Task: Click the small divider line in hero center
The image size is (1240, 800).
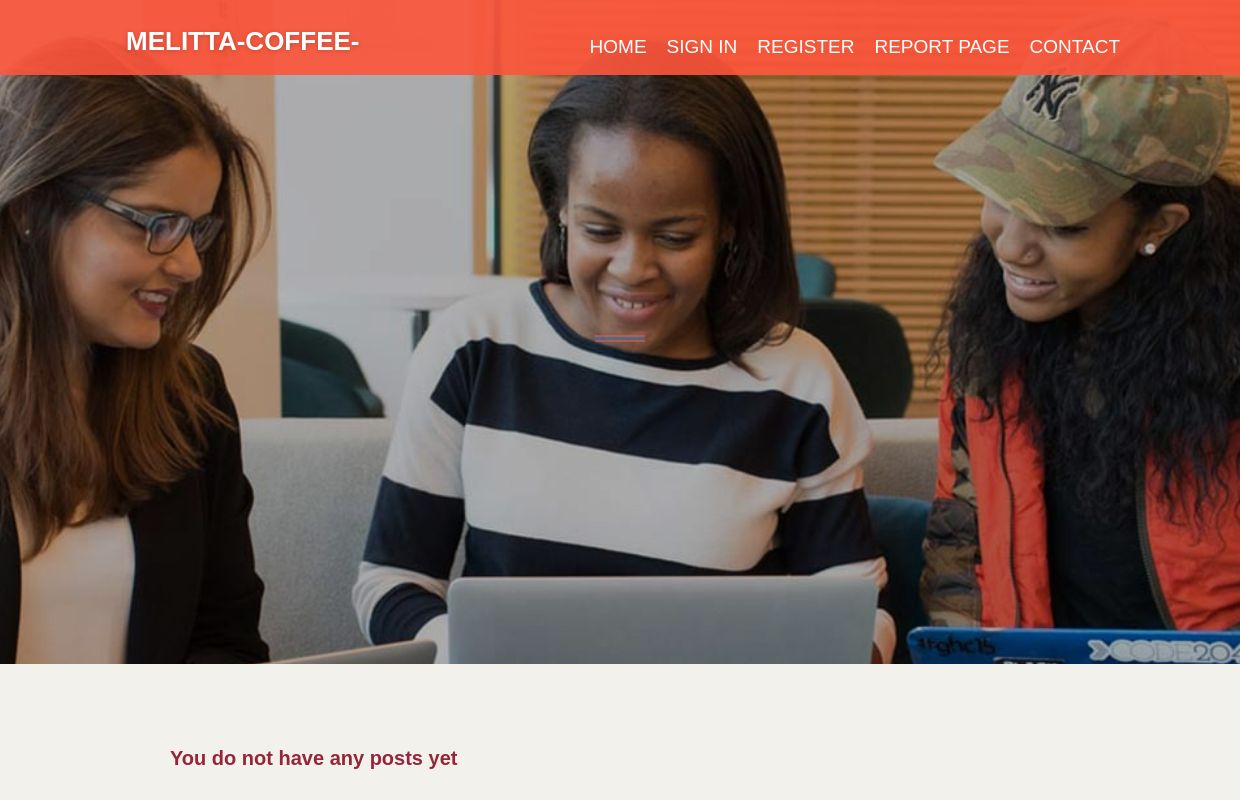Action: pos(620,338)
